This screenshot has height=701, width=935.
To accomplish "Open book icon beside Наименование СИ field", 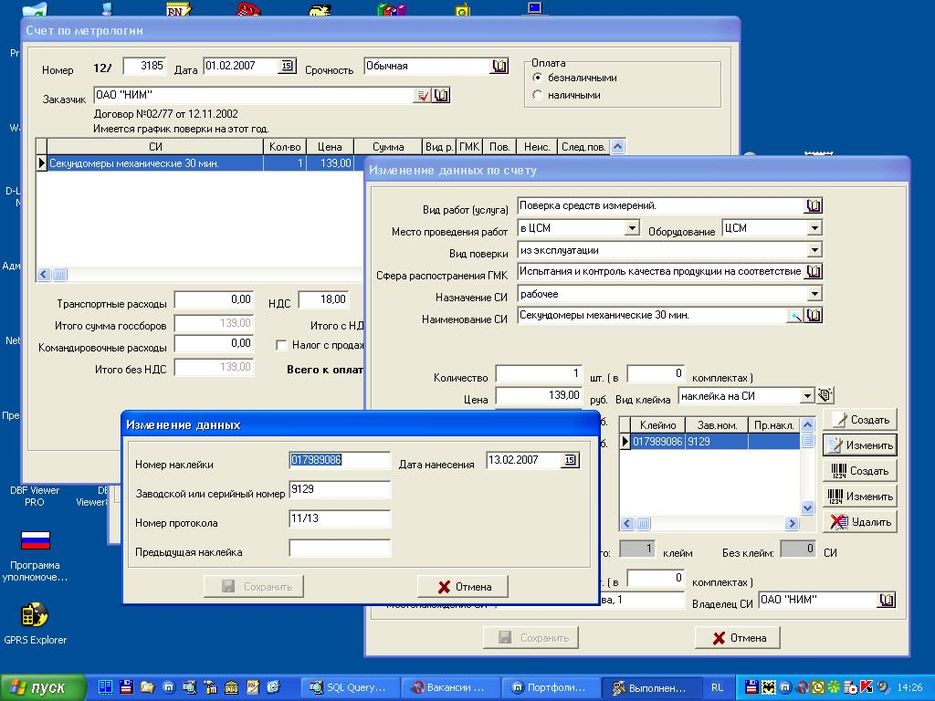I will click(x=813, y=316).
